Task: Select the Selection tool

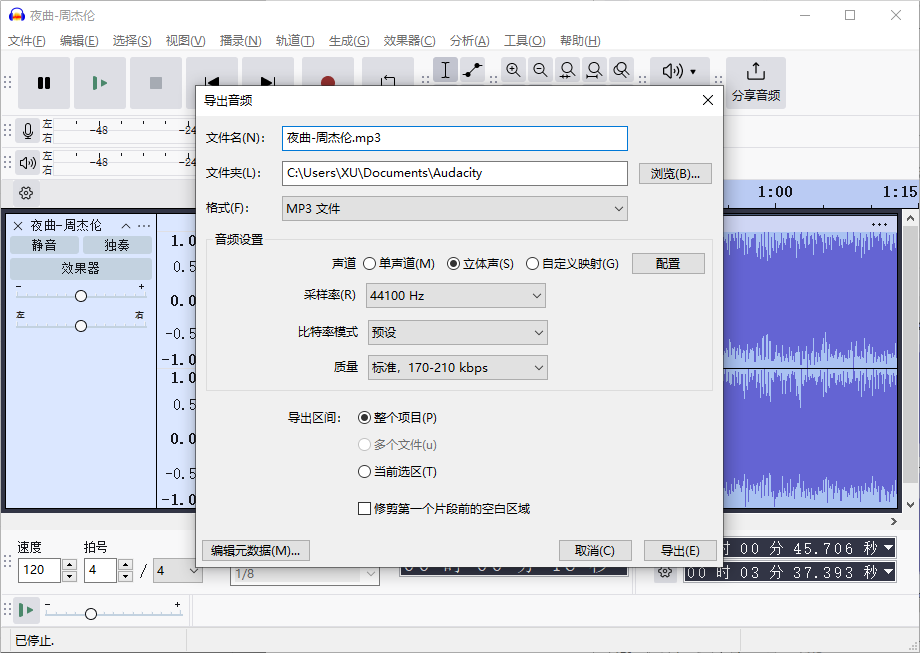Action: (x=445, y=70)
